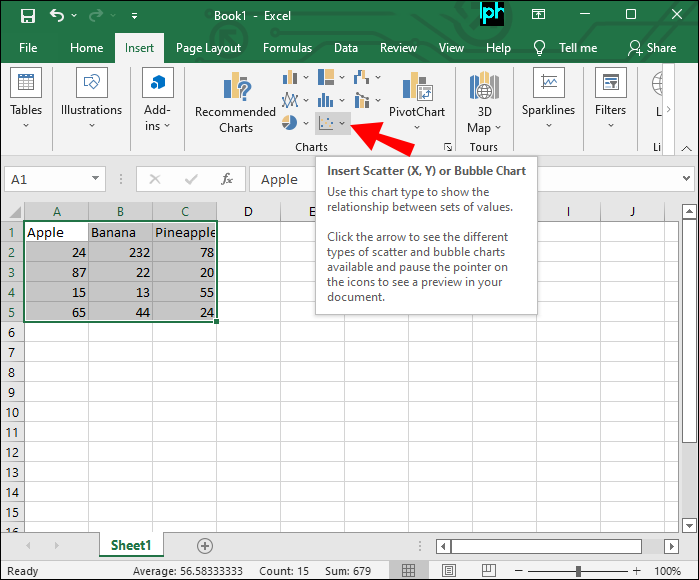Insert a Scatter or Bubble chart
This screenshot has width=699, height=580.
click(x=326, y=123)
